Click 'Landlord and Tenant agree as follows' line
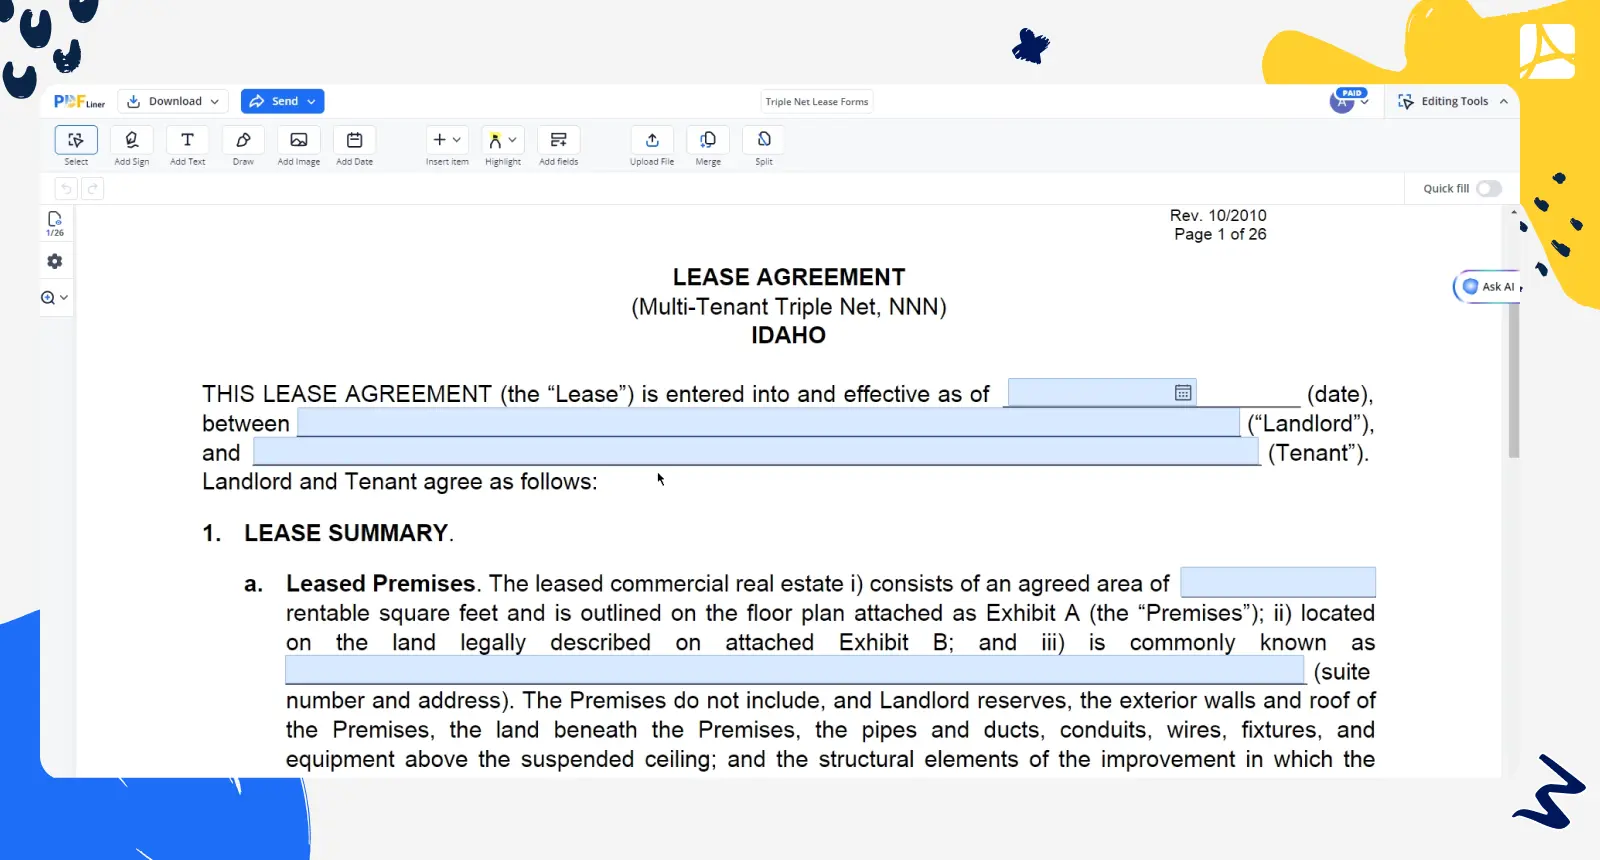1600x860 pixels. point(399,482)
